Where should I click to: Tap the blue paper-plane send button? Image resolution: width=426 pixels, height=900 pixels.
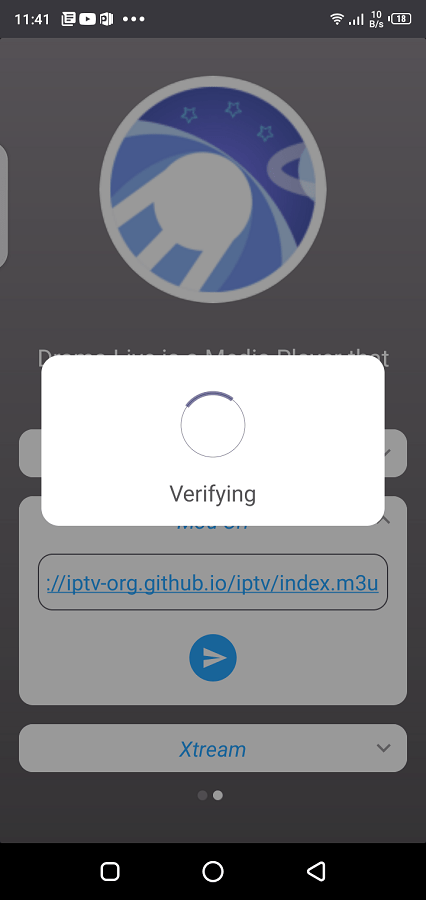[212, 658]
